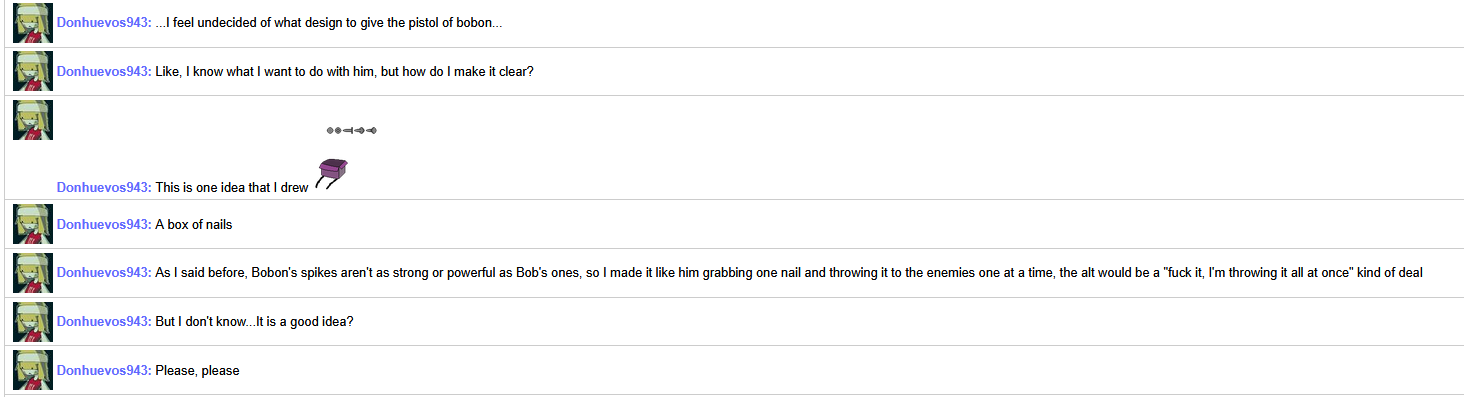
Task: View the small gray row of nails image
Action: [351, 130]
